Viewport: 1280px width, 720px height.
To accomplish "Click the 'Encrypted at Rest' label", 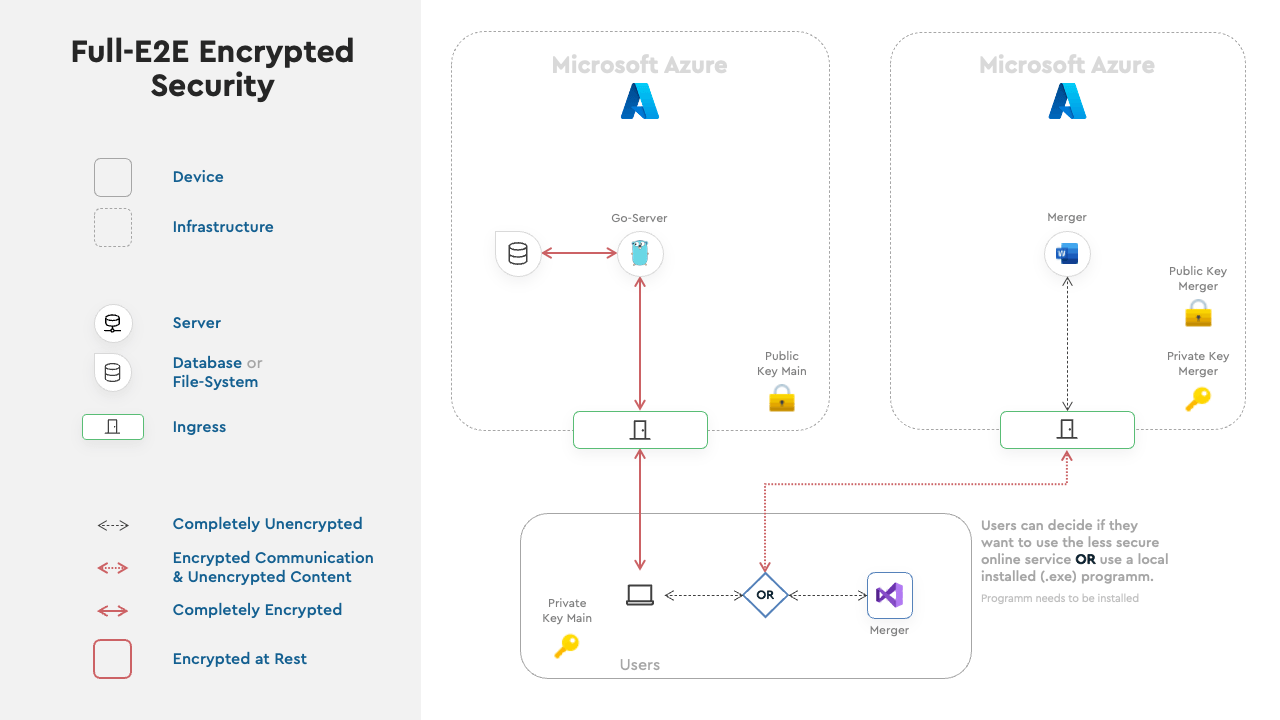I will 239,659.
